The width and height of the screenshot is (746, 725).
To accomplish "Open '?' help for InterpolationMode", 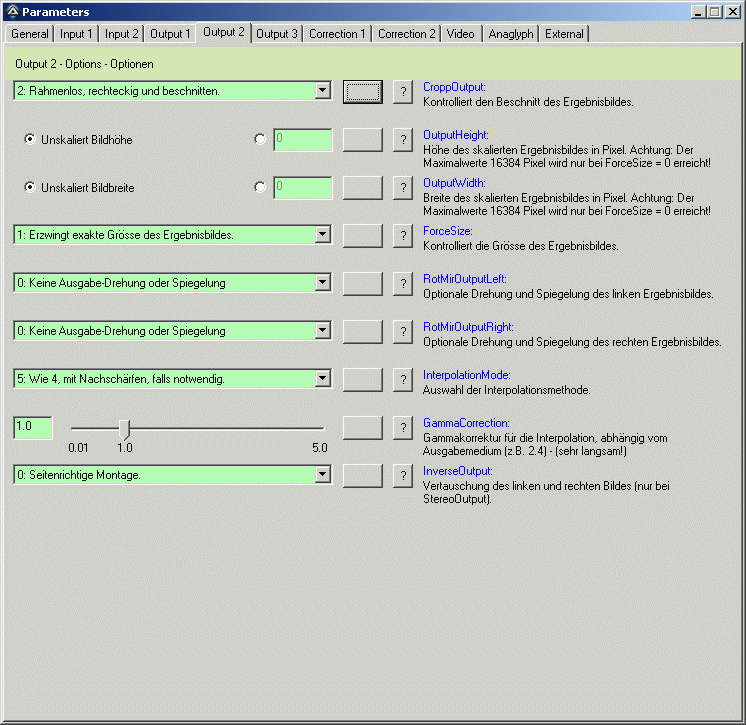I will (402, 380).
